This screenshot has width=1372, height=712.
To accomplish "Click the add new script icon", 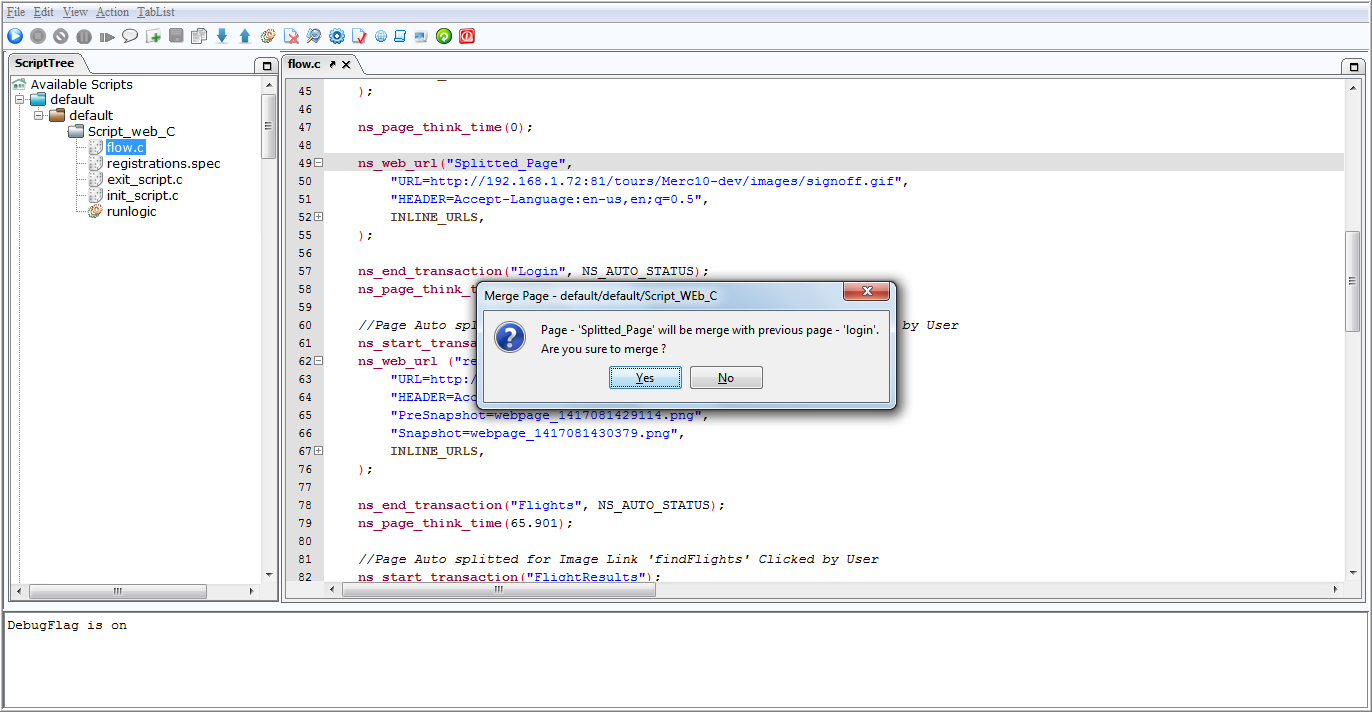I will 153,36.
